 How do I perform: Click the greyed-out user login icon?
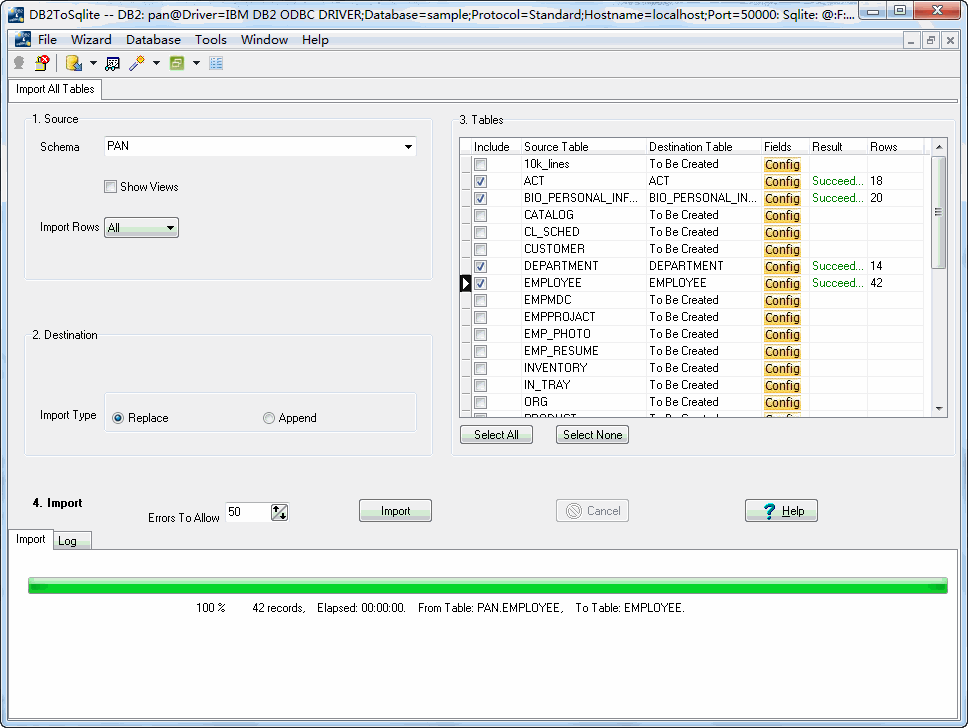click(19, 63)
